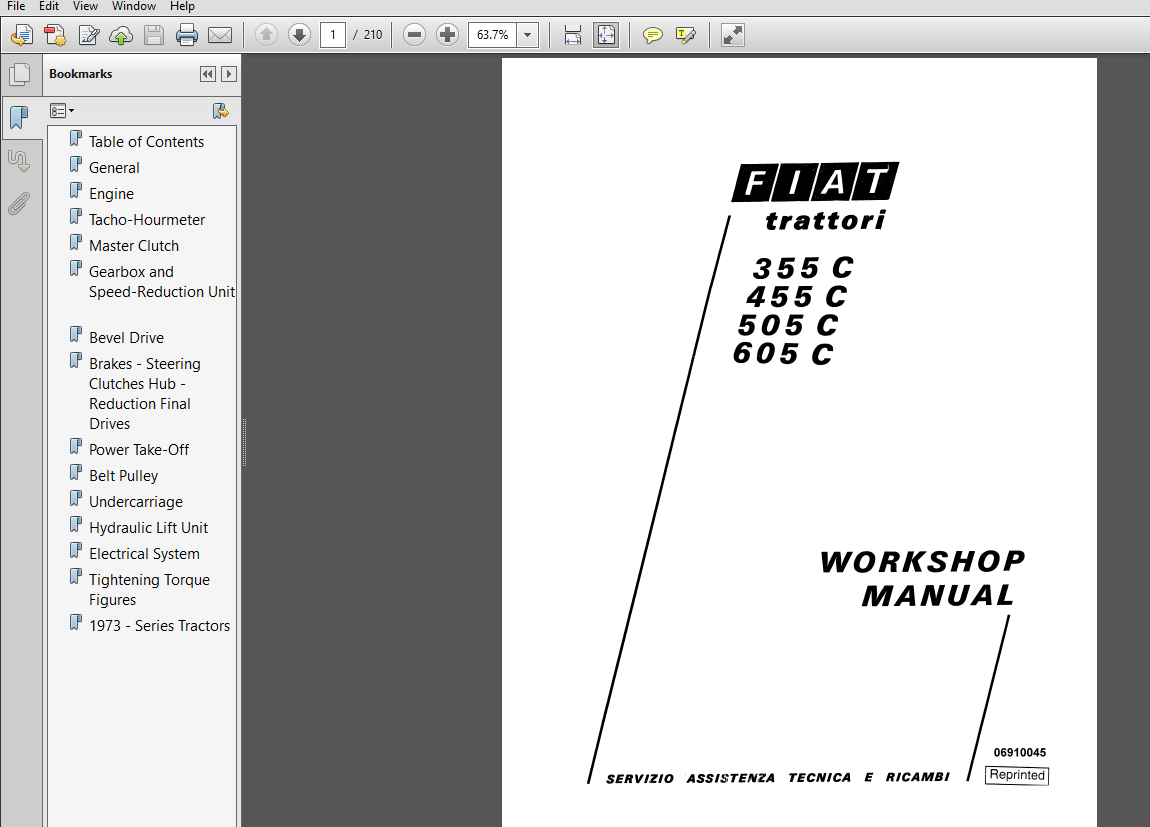1150x827 pixels.
Task: Go to next page with down arrow
Action: click(x=299, y=34)
